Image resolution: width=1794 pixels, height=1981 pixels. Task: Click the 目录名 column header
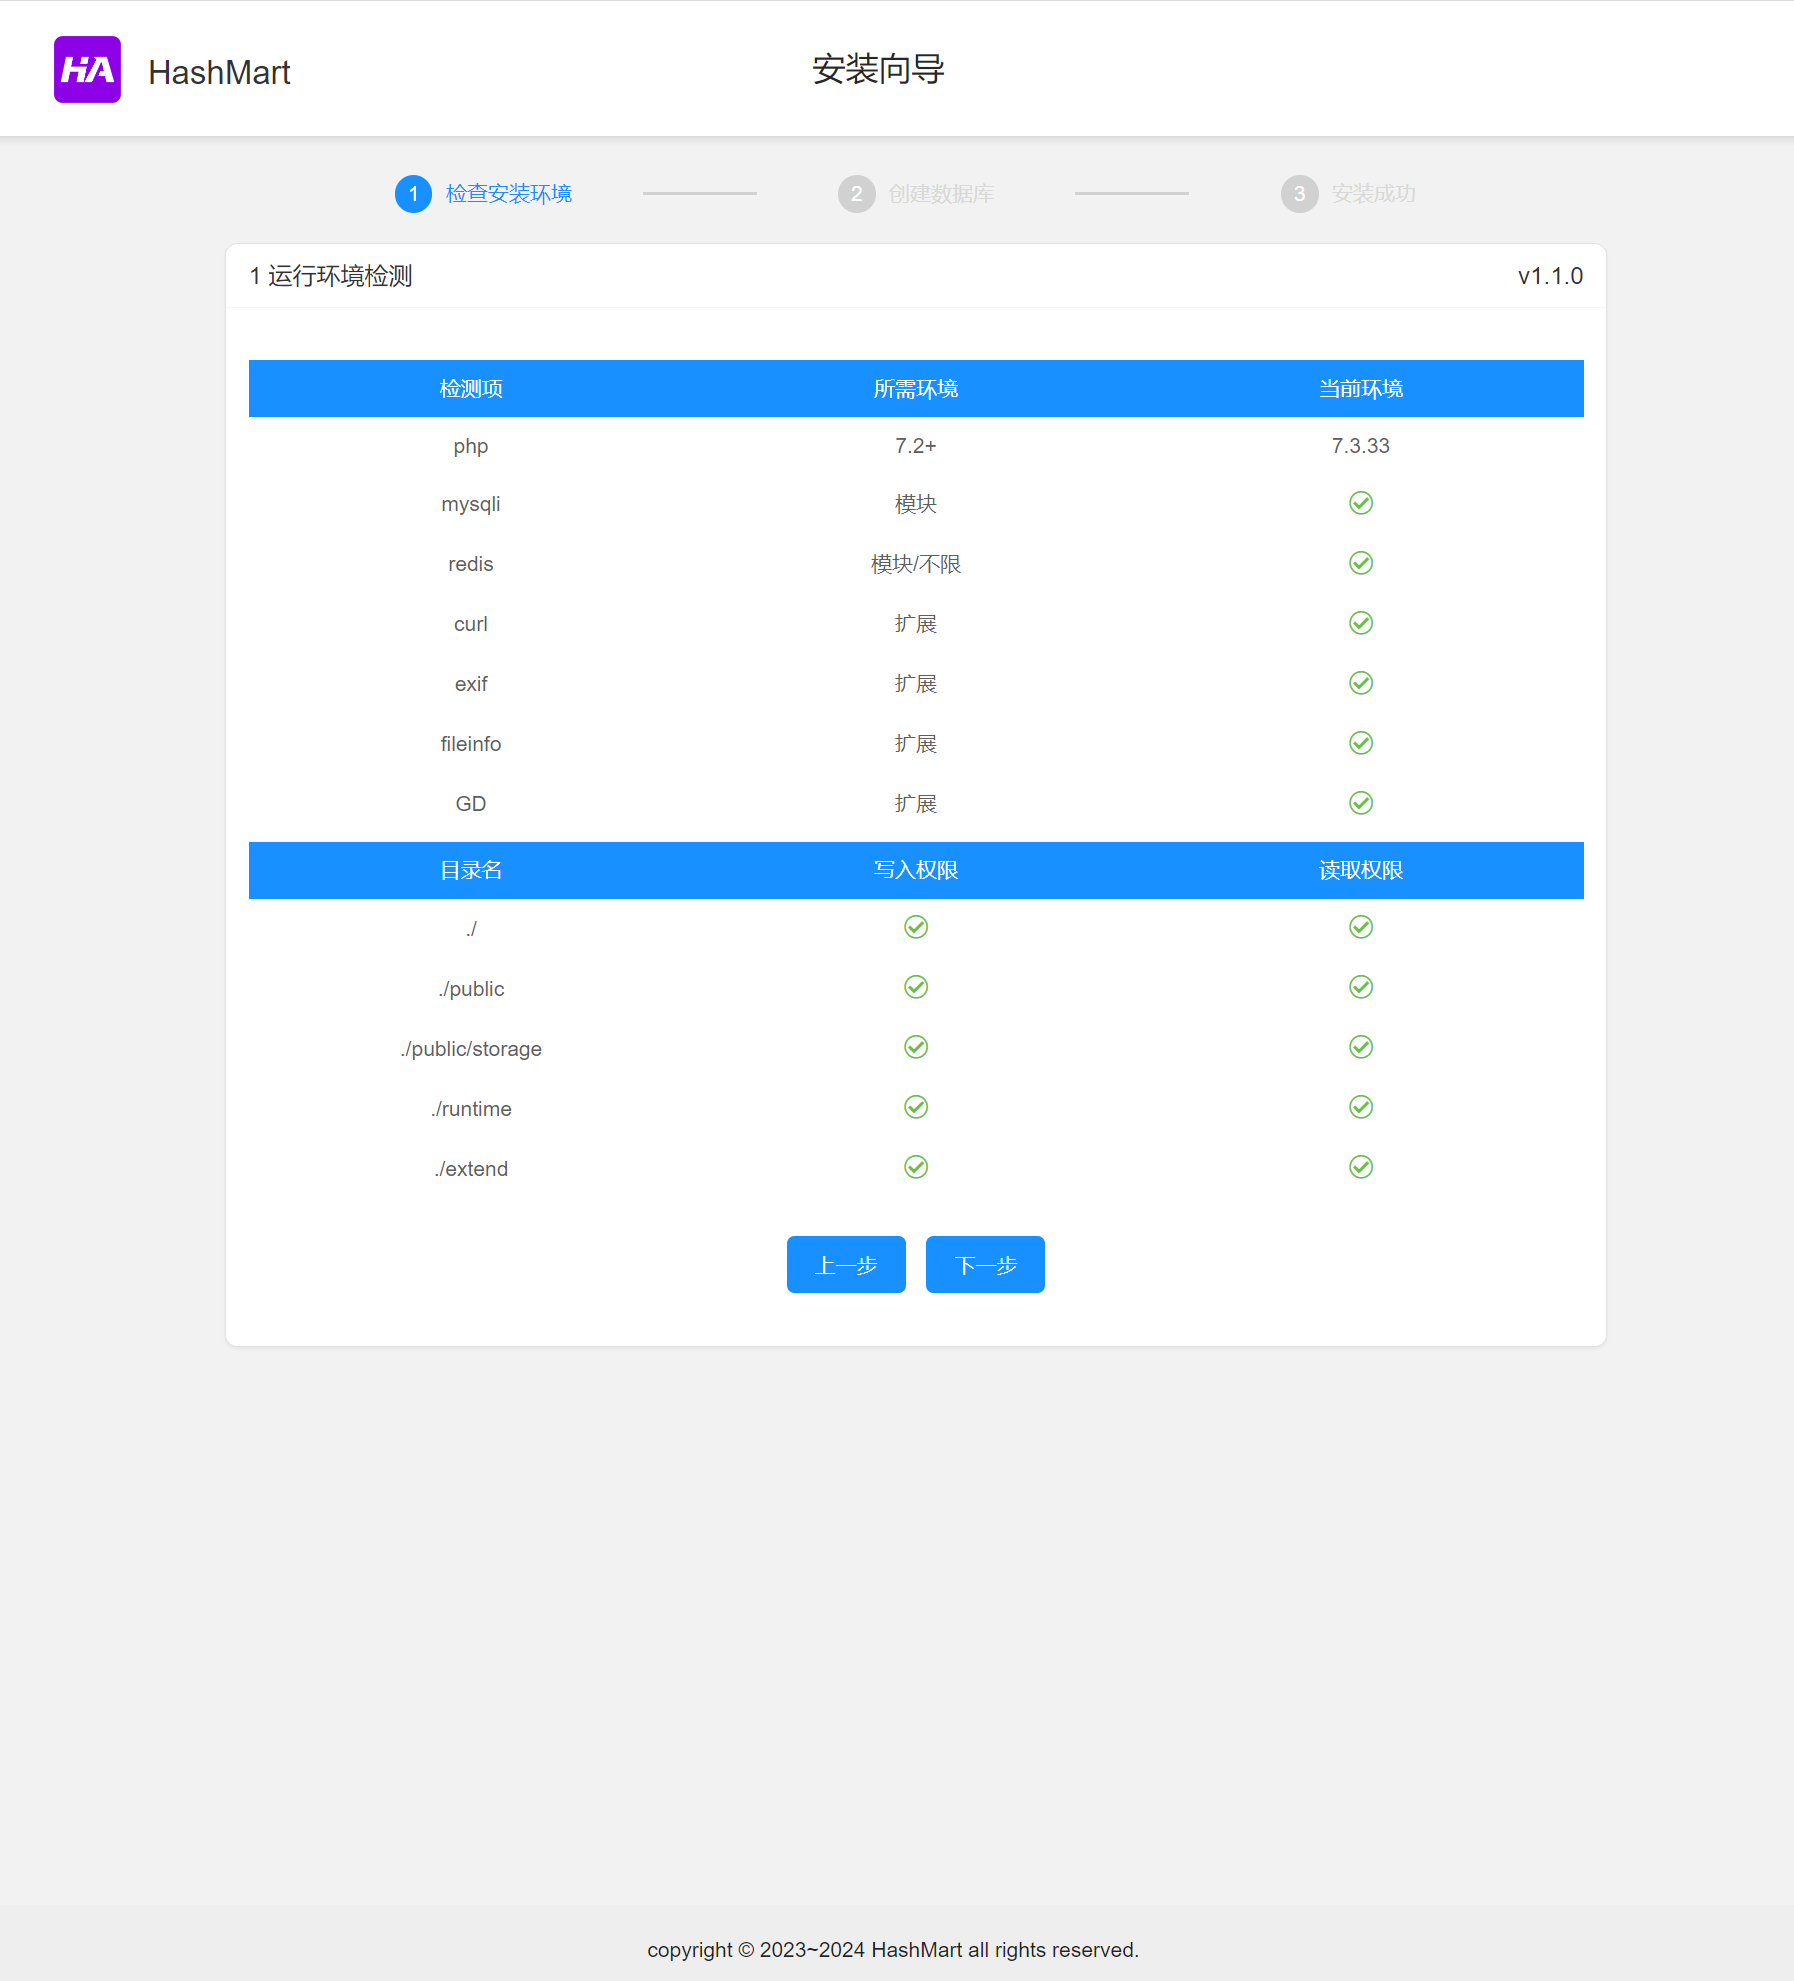click(x=471, y=871)
